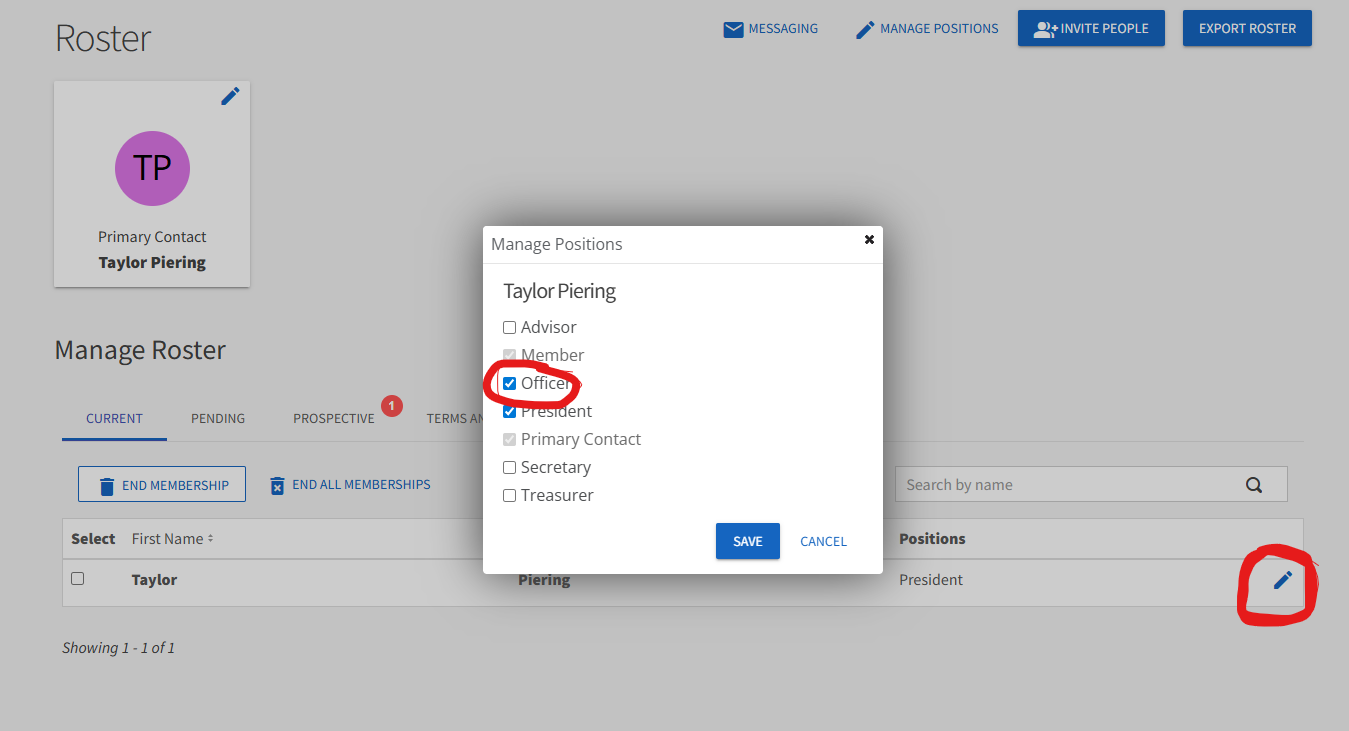Uncheck the President position checkbox
This screenshot has height=731, width=1349.
510,411
